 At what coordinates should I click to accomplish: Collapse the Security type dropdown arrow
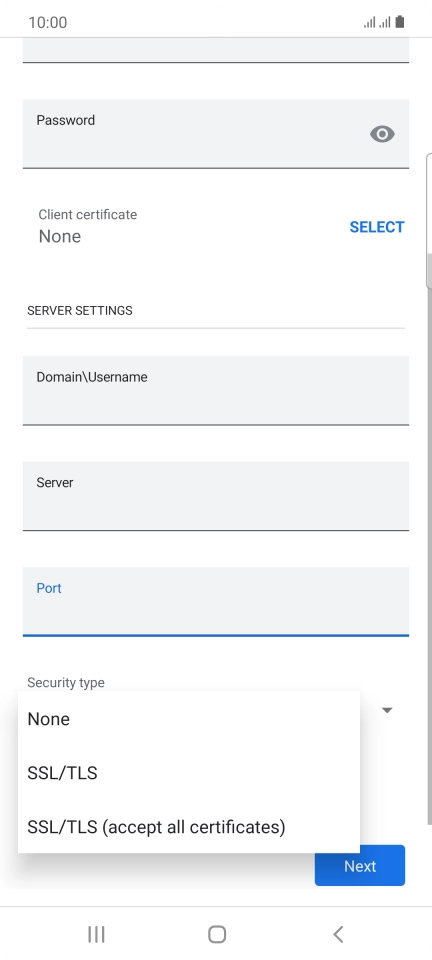pos(387,710)
